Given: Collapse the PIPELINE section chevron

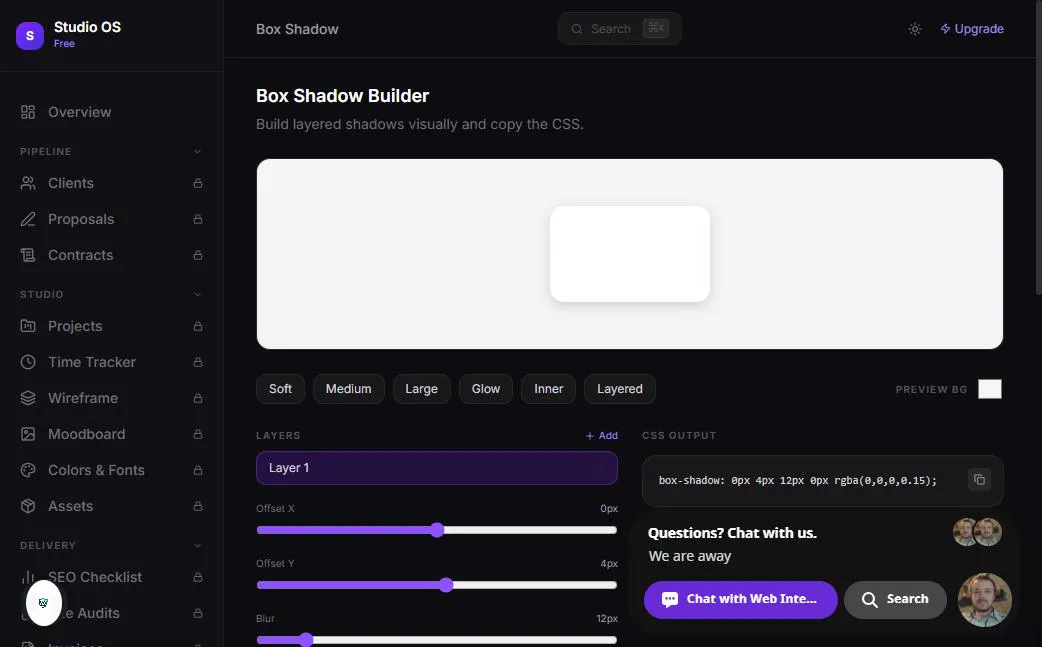Looking at the screenshot, I should pos(197,151).
